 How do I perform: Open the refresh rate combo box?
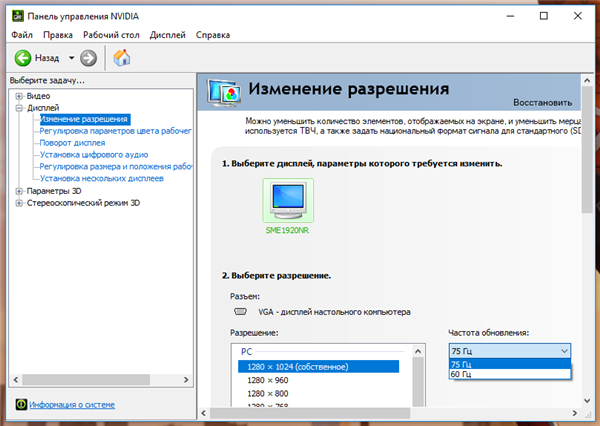(510, 351)
